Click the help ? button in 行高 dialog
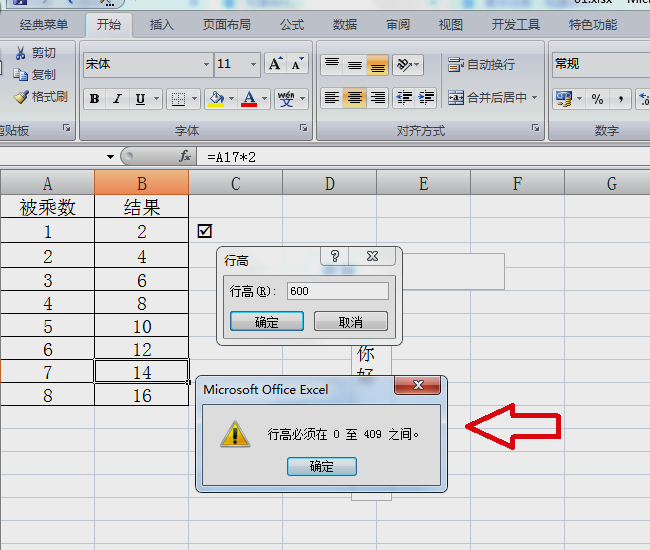 (x=335, y=256)
